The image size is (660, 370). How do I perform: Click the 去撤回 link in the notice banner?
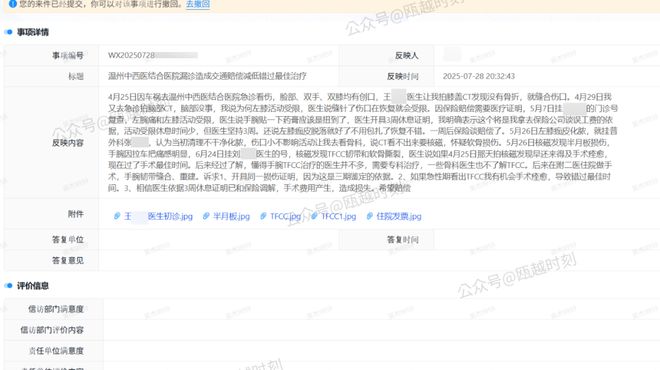pos(198,4)
